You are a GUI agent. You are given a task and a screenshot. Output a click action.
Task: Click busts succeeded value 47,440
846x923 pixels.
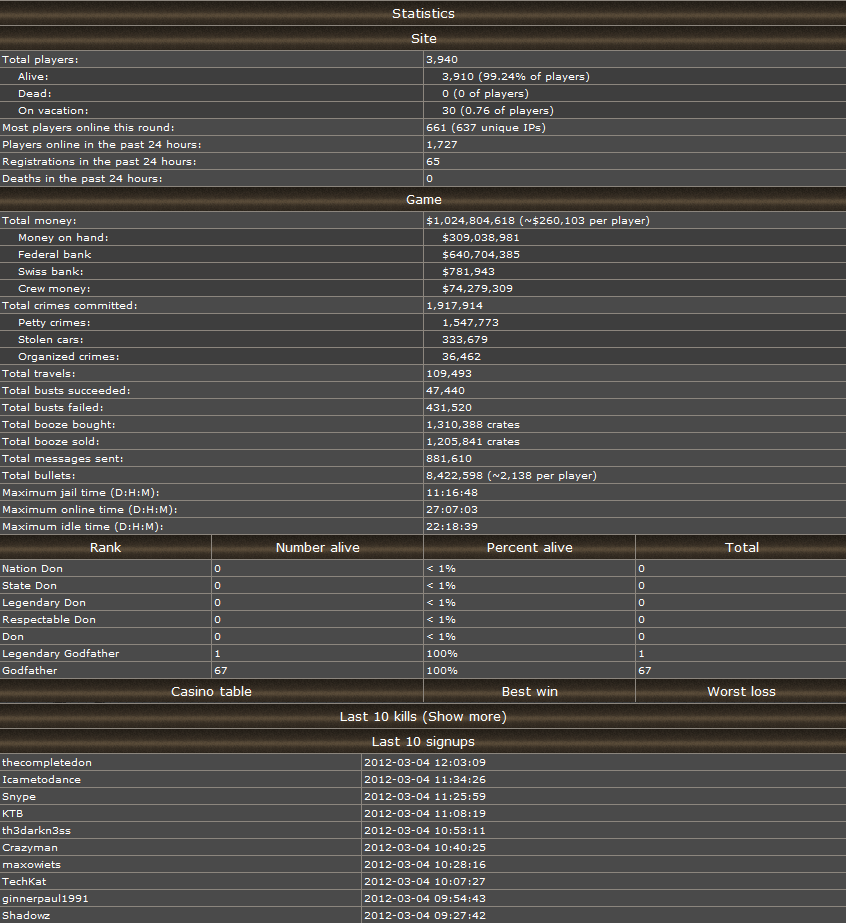pos(445,390)
